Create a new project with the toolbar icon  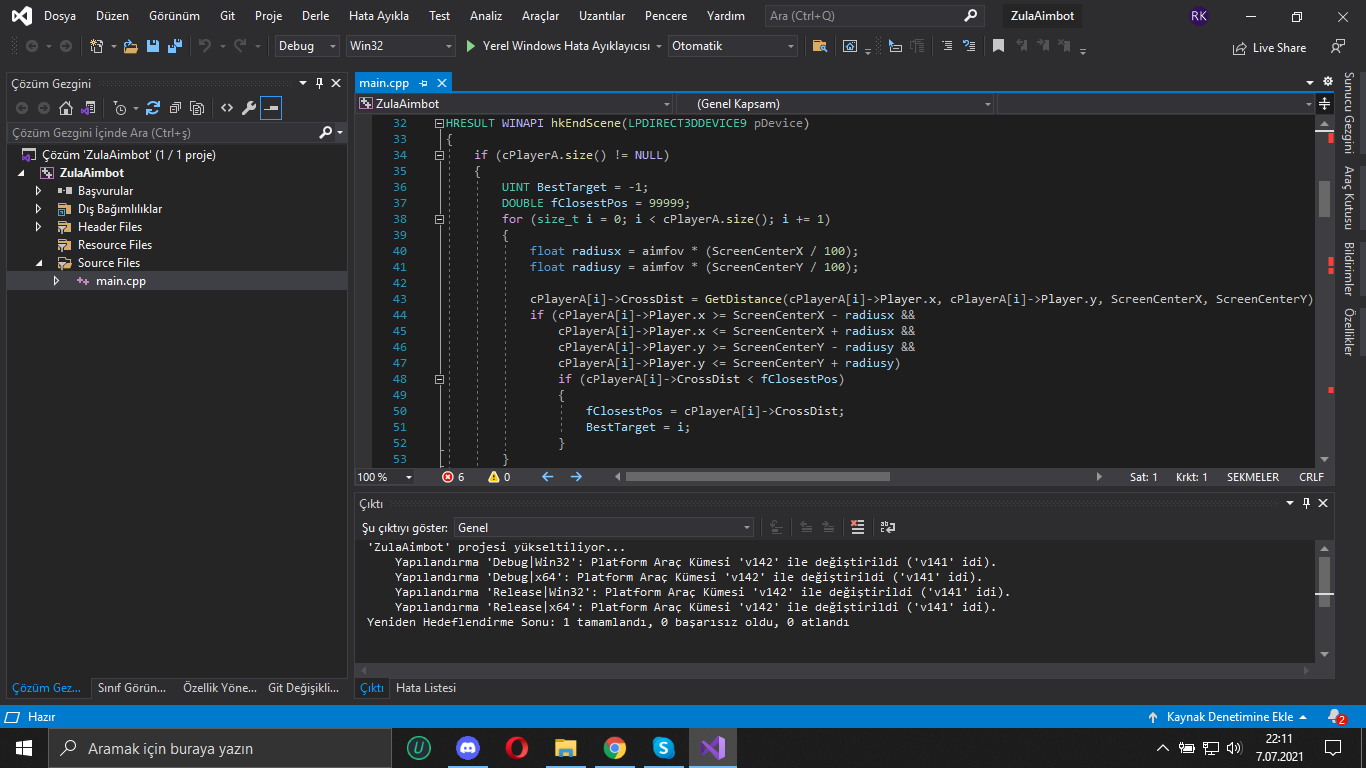(97, 46)
